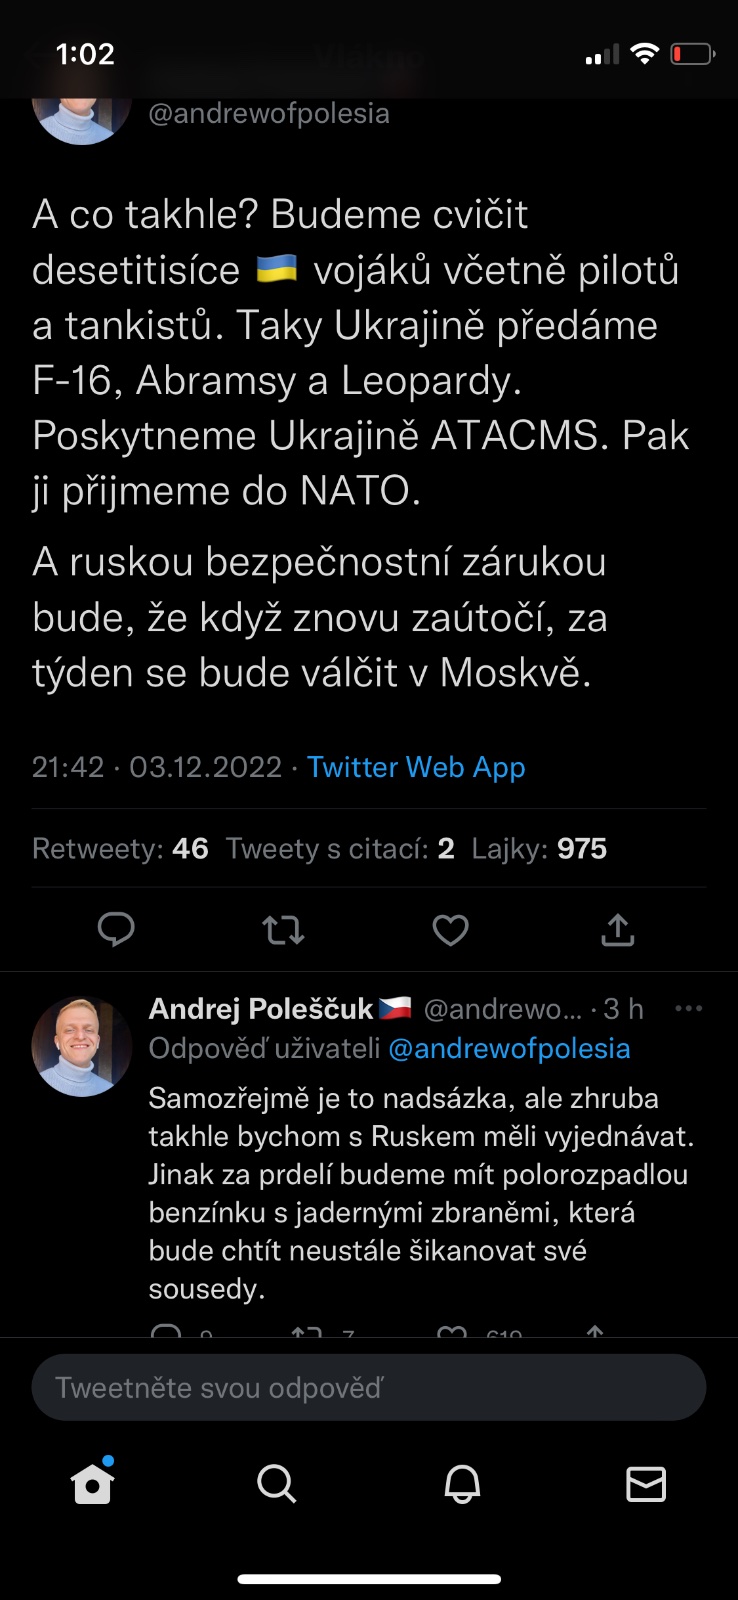Tap the battery status icon
The image size is (738, 1600).
(692, 54)
